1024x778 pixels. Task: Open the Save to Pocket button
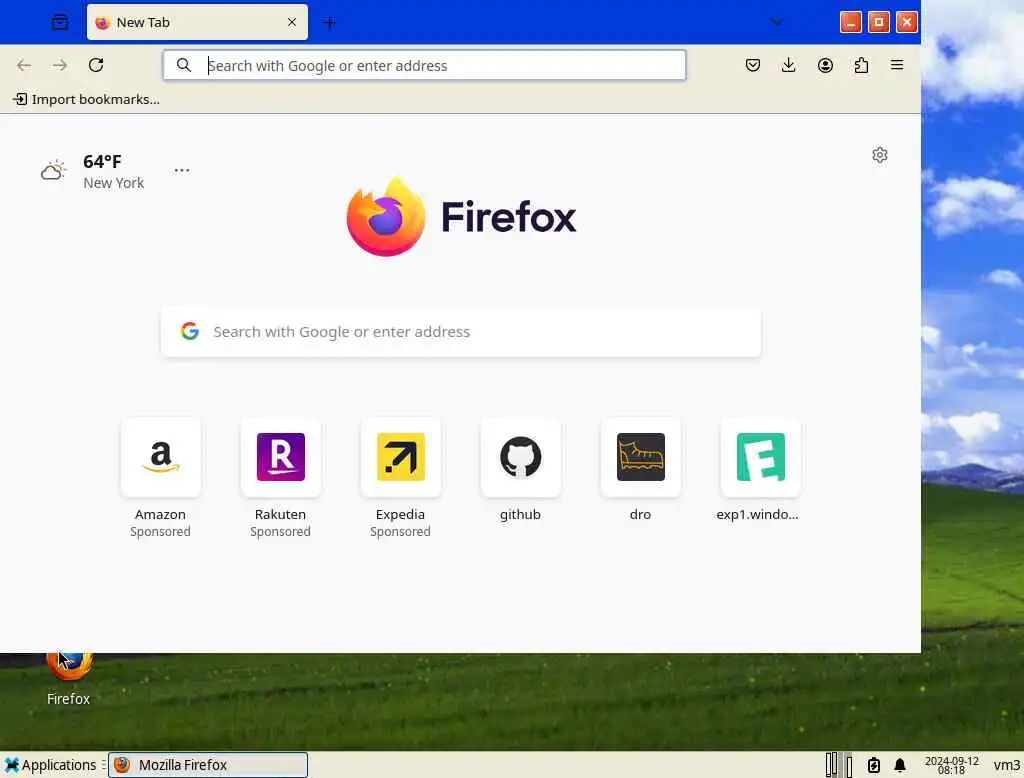(753, 65)
